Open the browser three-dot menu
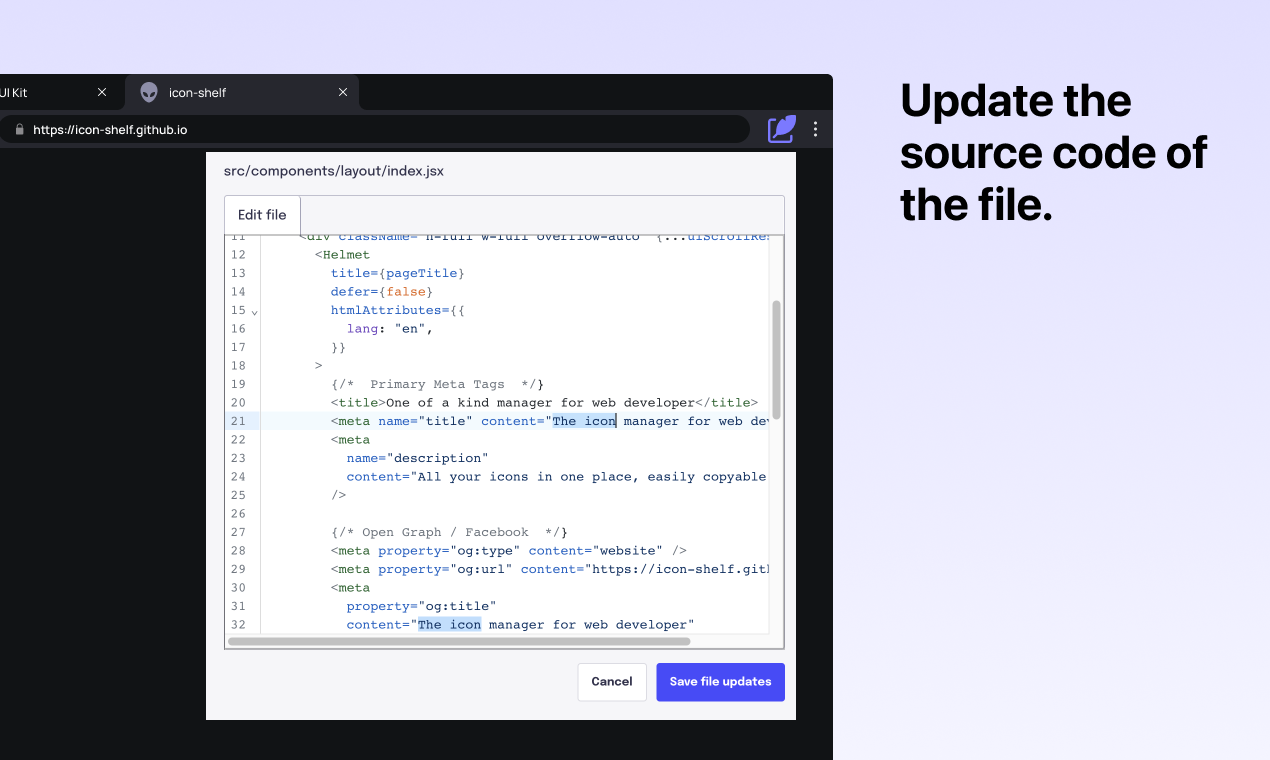Image resolution: width=1270 pixels, height=760 pixels. [815, 129]
